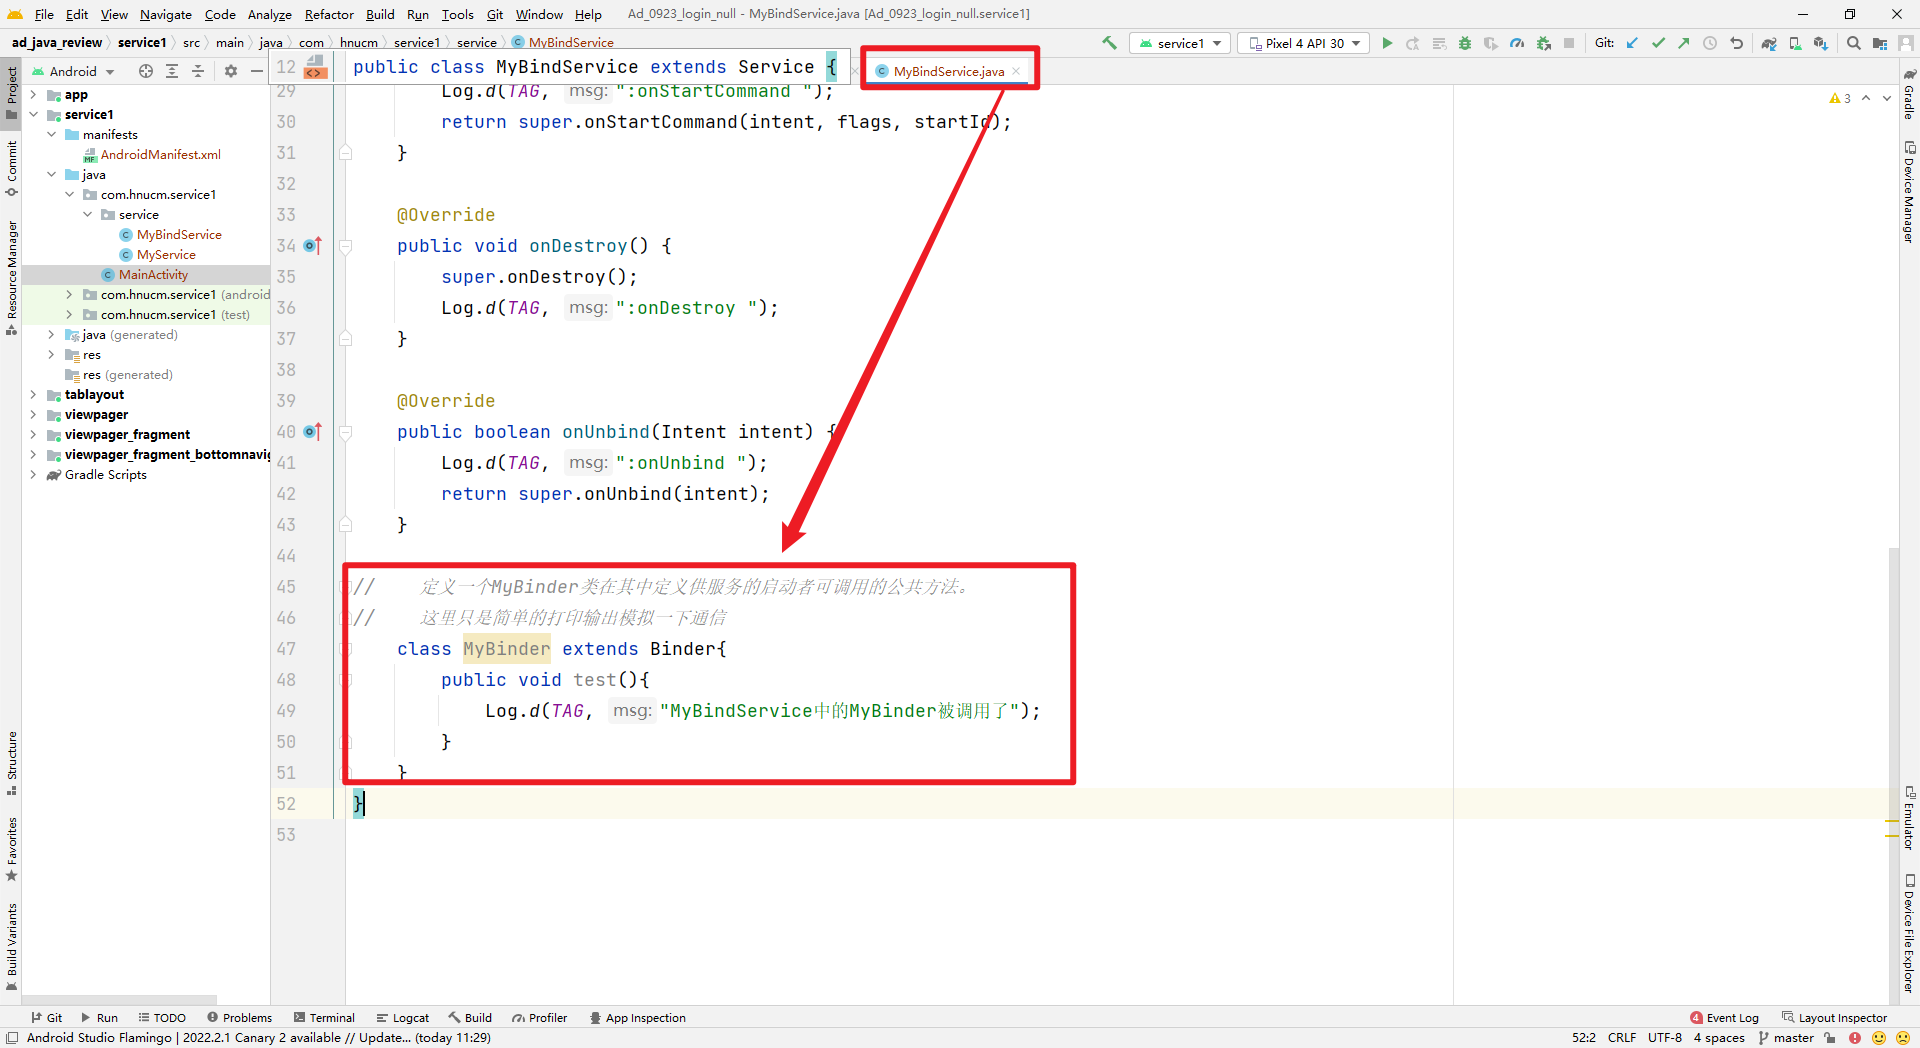Collapse the service1 module node
Screen dimensions: 1920x1048
click(33, 115)
